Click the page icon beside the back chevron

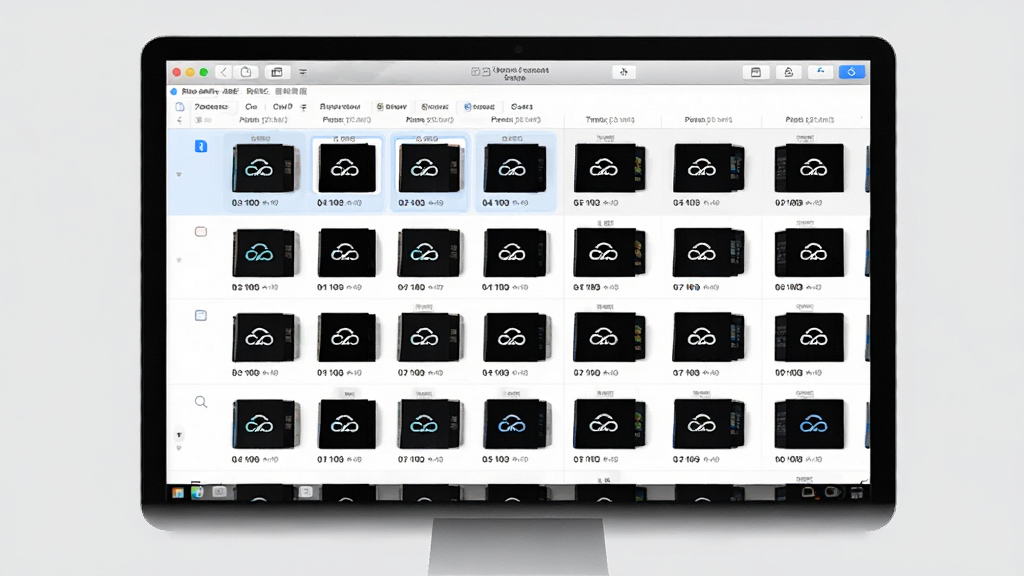[x=246, y=72]
